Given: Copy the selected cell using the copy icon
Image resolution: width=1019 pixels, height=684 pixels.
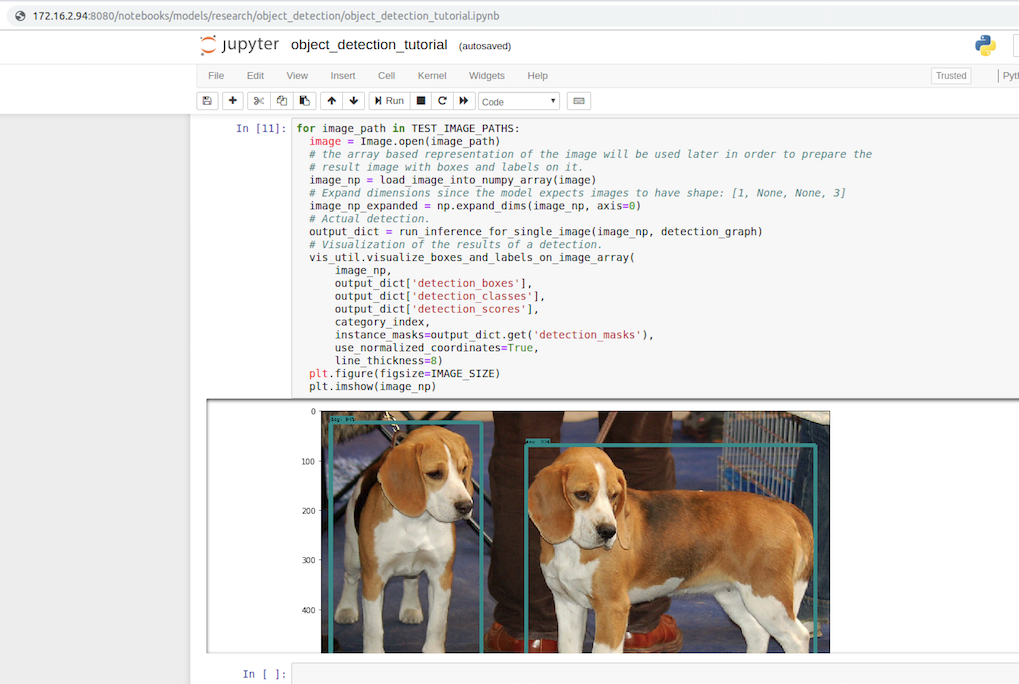Looking at the screenshot, I should coord(281,100).
